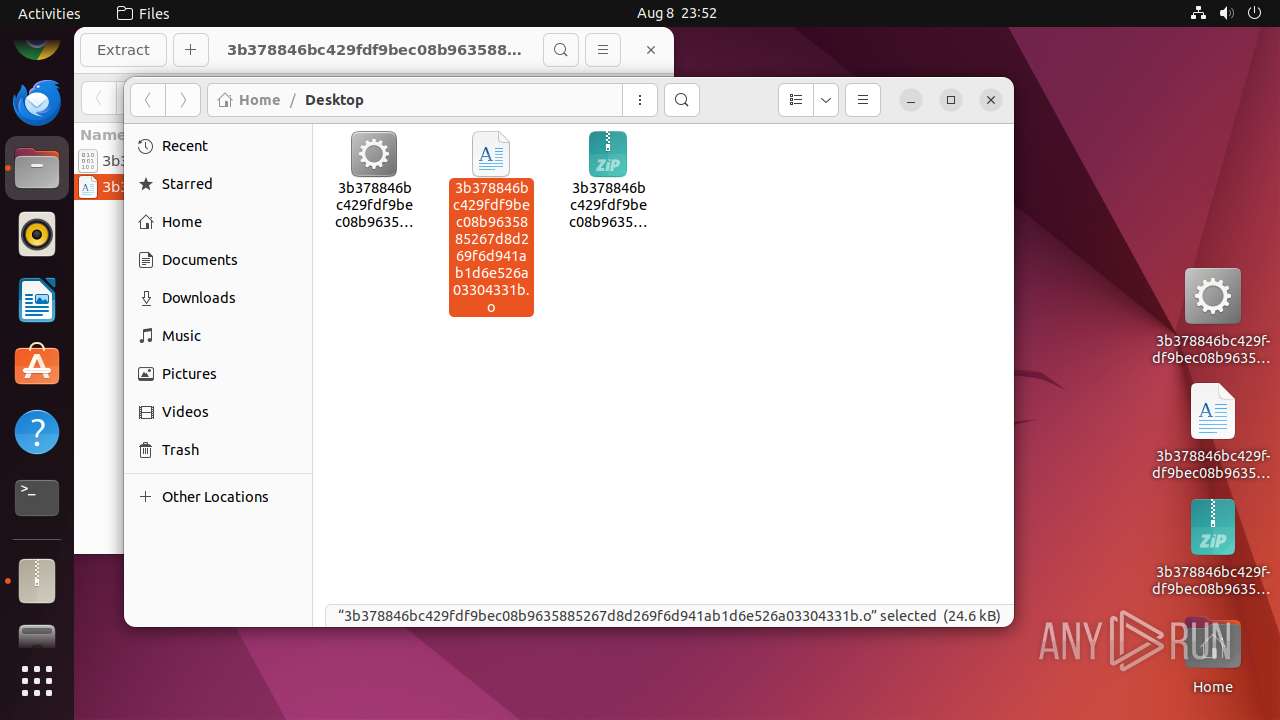
Task: Open path bar options three-dot menu
Action: 640,100
